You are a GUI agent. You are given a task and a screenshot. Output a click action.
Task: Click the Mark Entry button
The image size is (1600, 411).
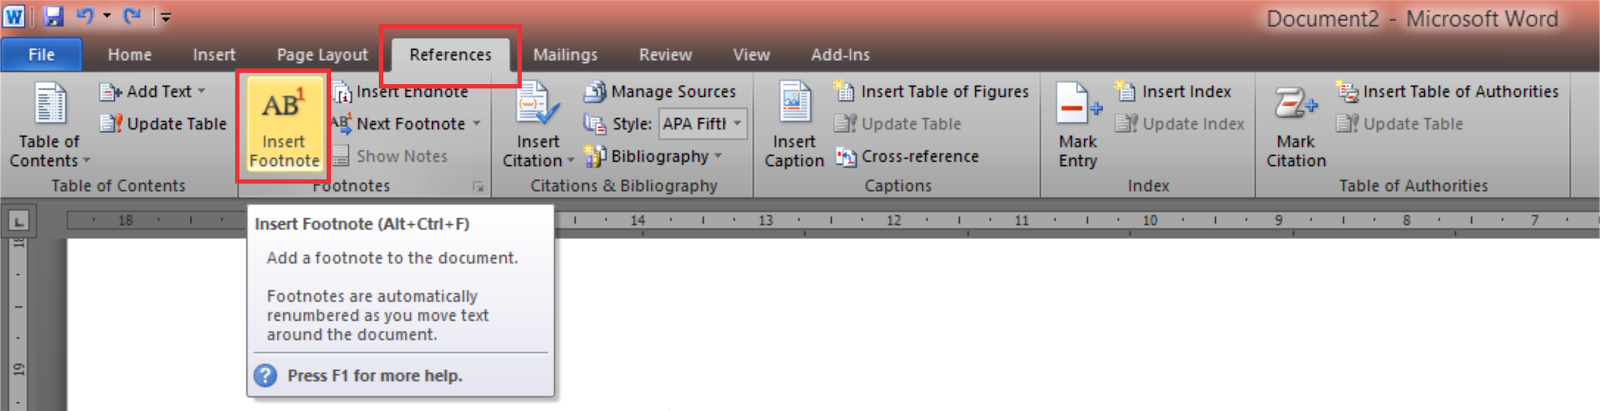pos(1078,124)
